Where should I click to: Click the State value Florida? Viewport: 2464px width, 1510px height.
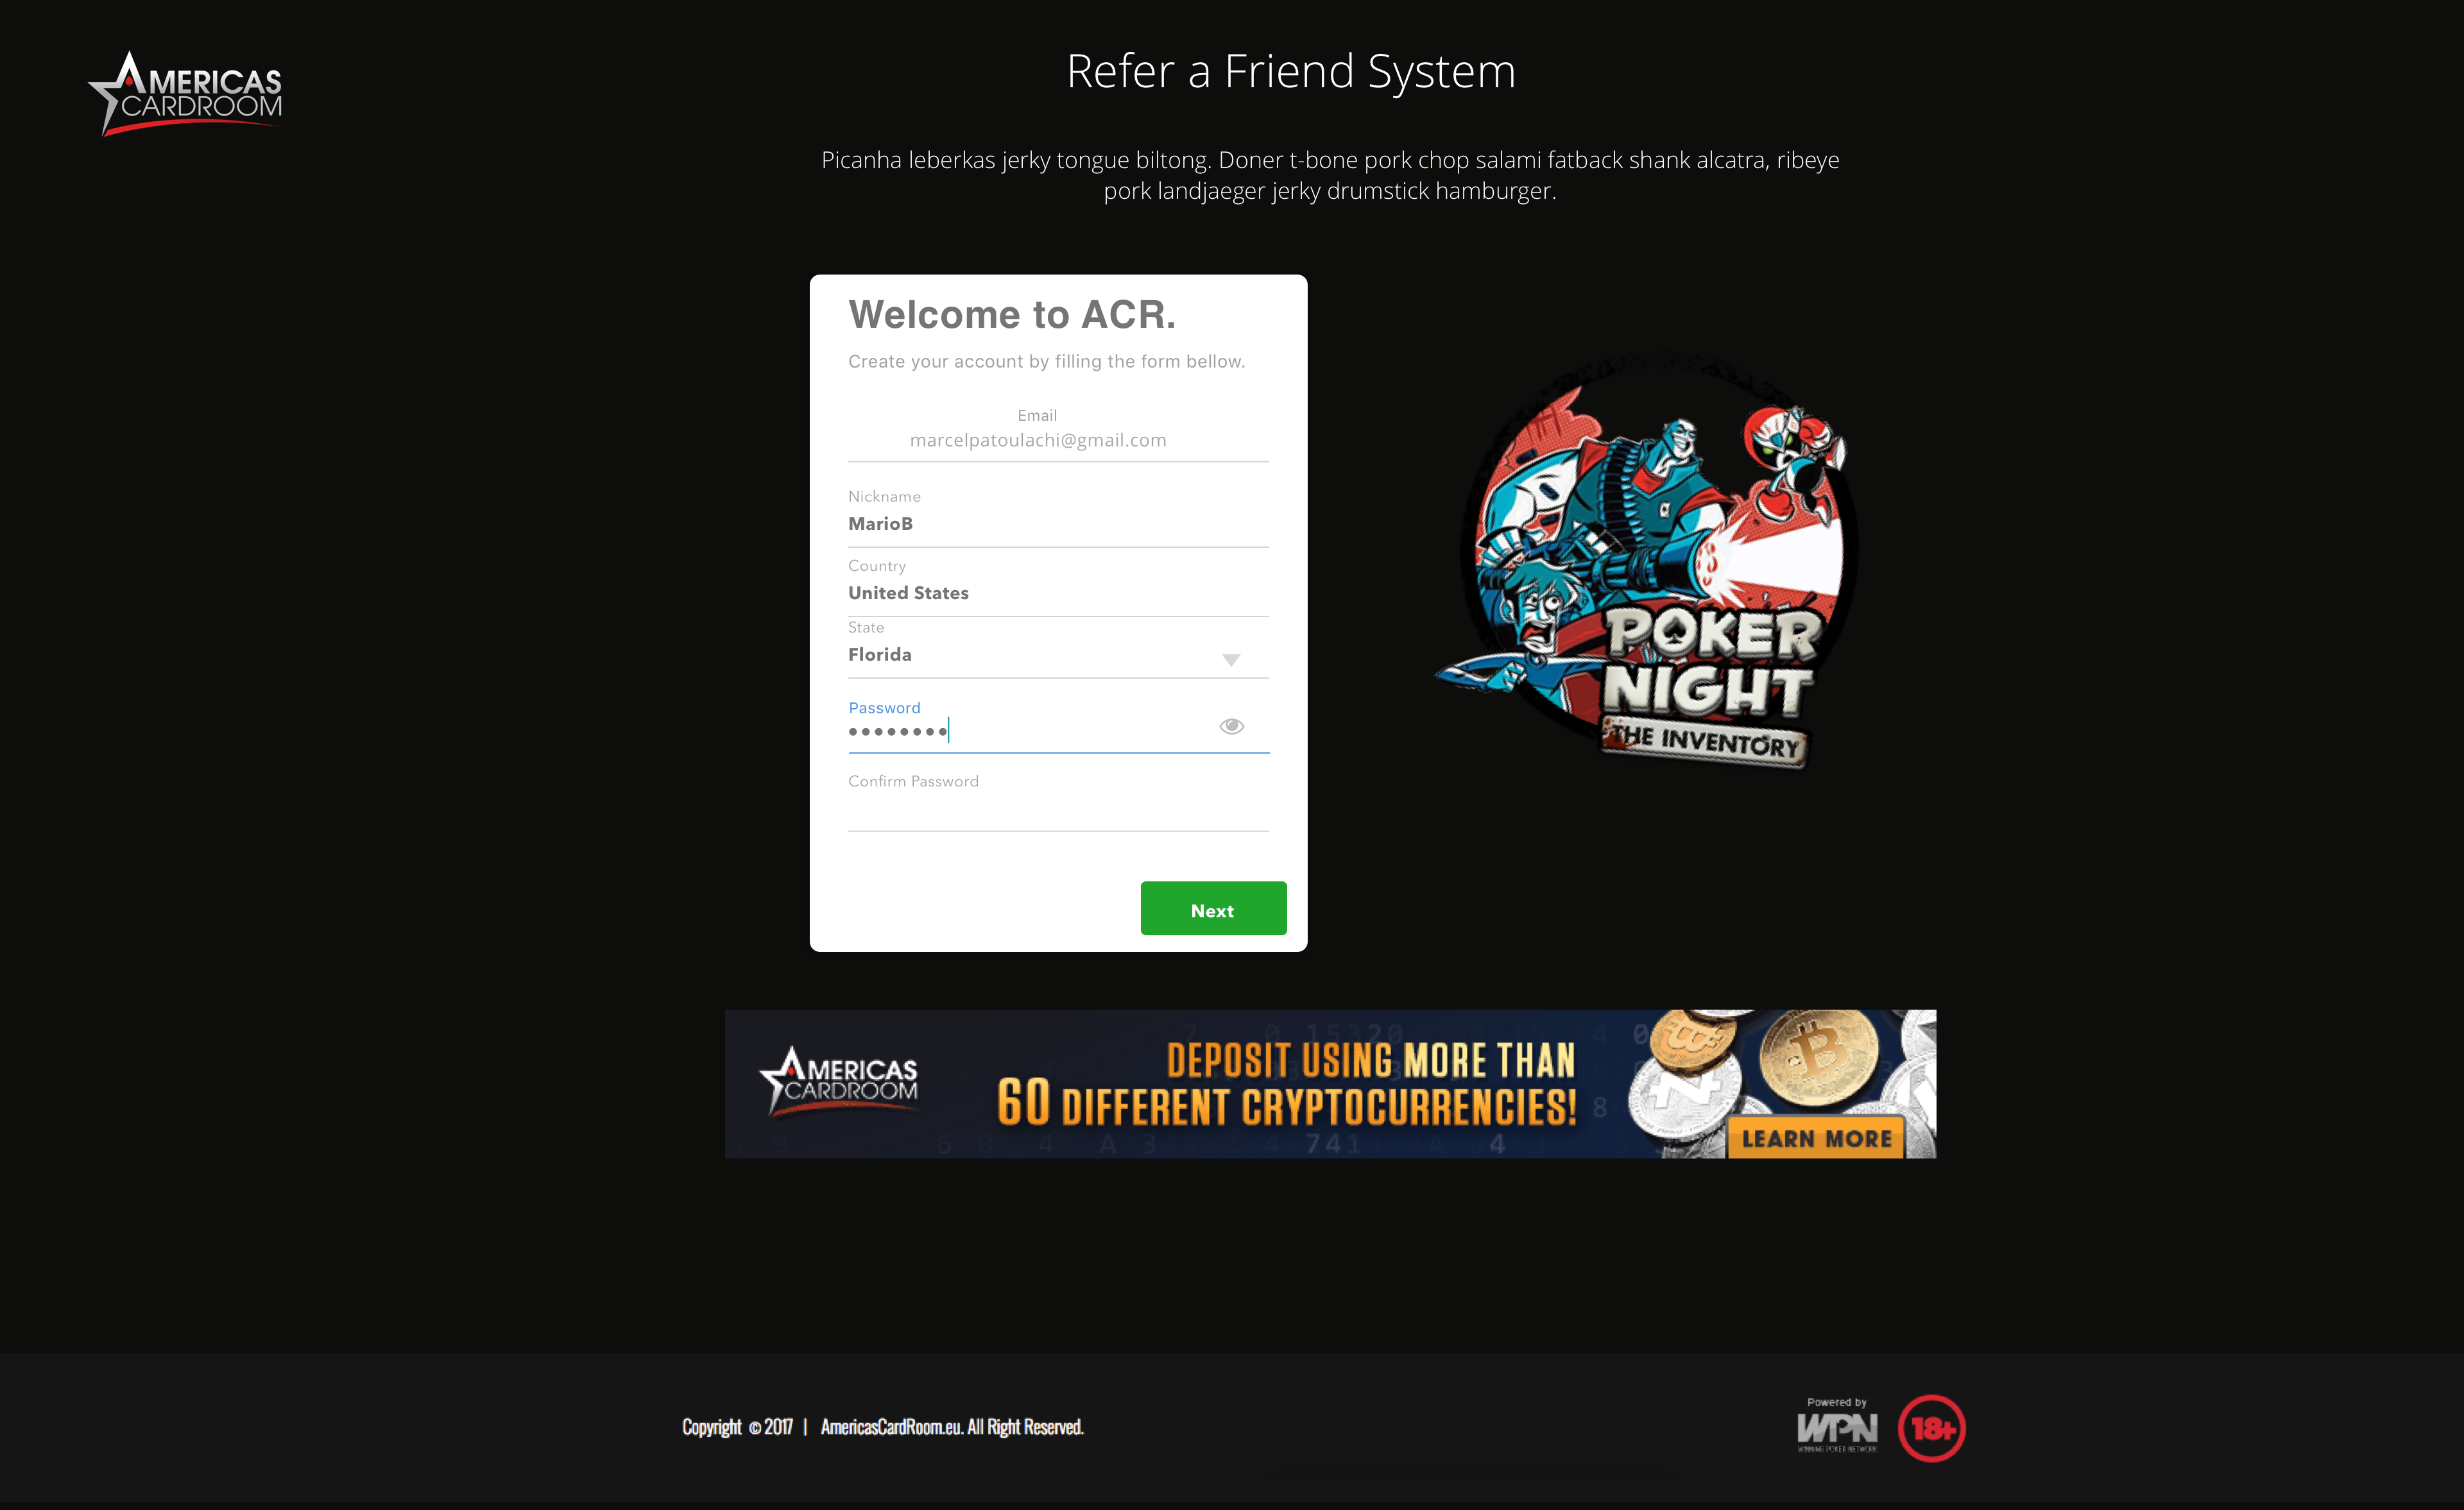click(880, 655)
